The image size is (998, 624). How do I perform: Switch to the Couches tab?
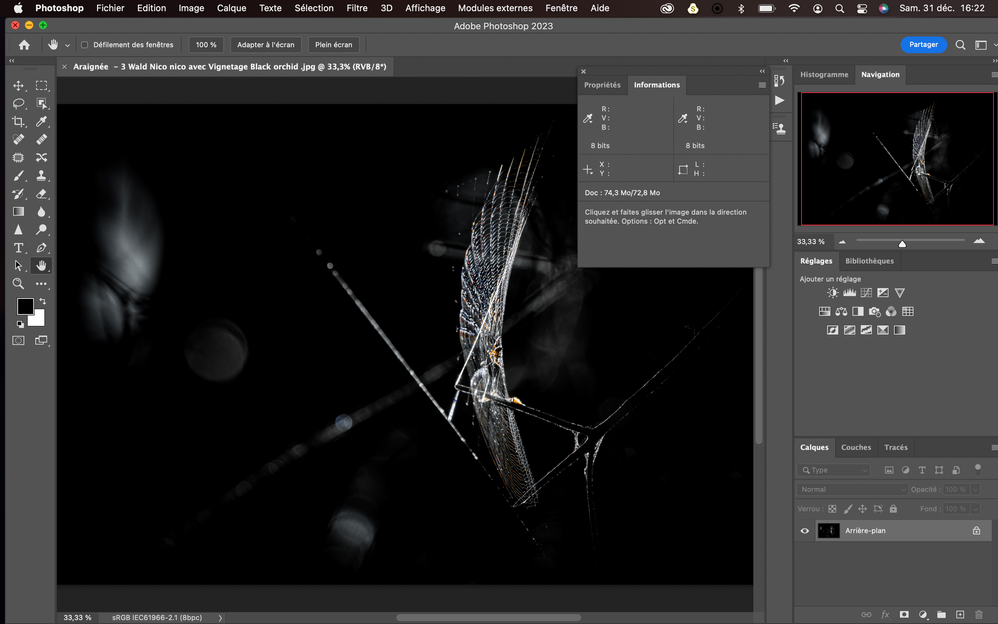[x=855, y=447]
